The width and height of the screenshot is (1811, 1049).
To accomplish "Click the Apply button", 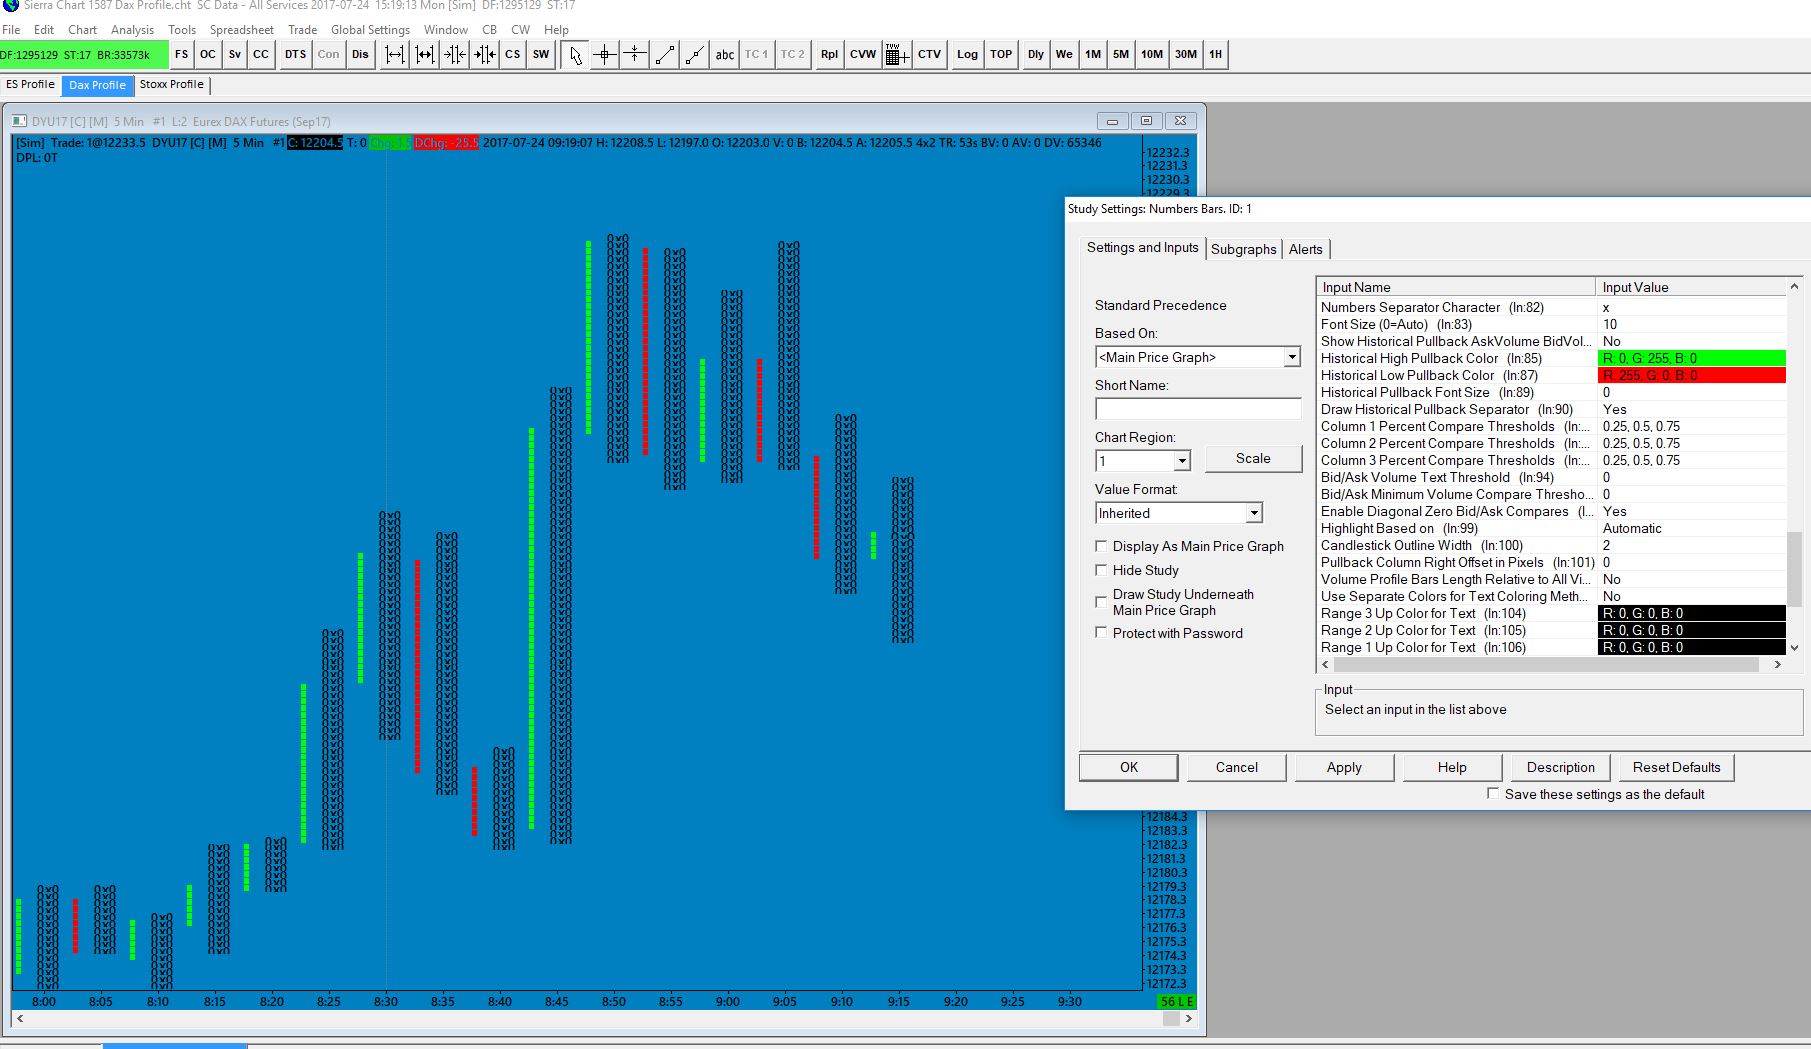I will pyautogui.click(x=1344, y=767).
